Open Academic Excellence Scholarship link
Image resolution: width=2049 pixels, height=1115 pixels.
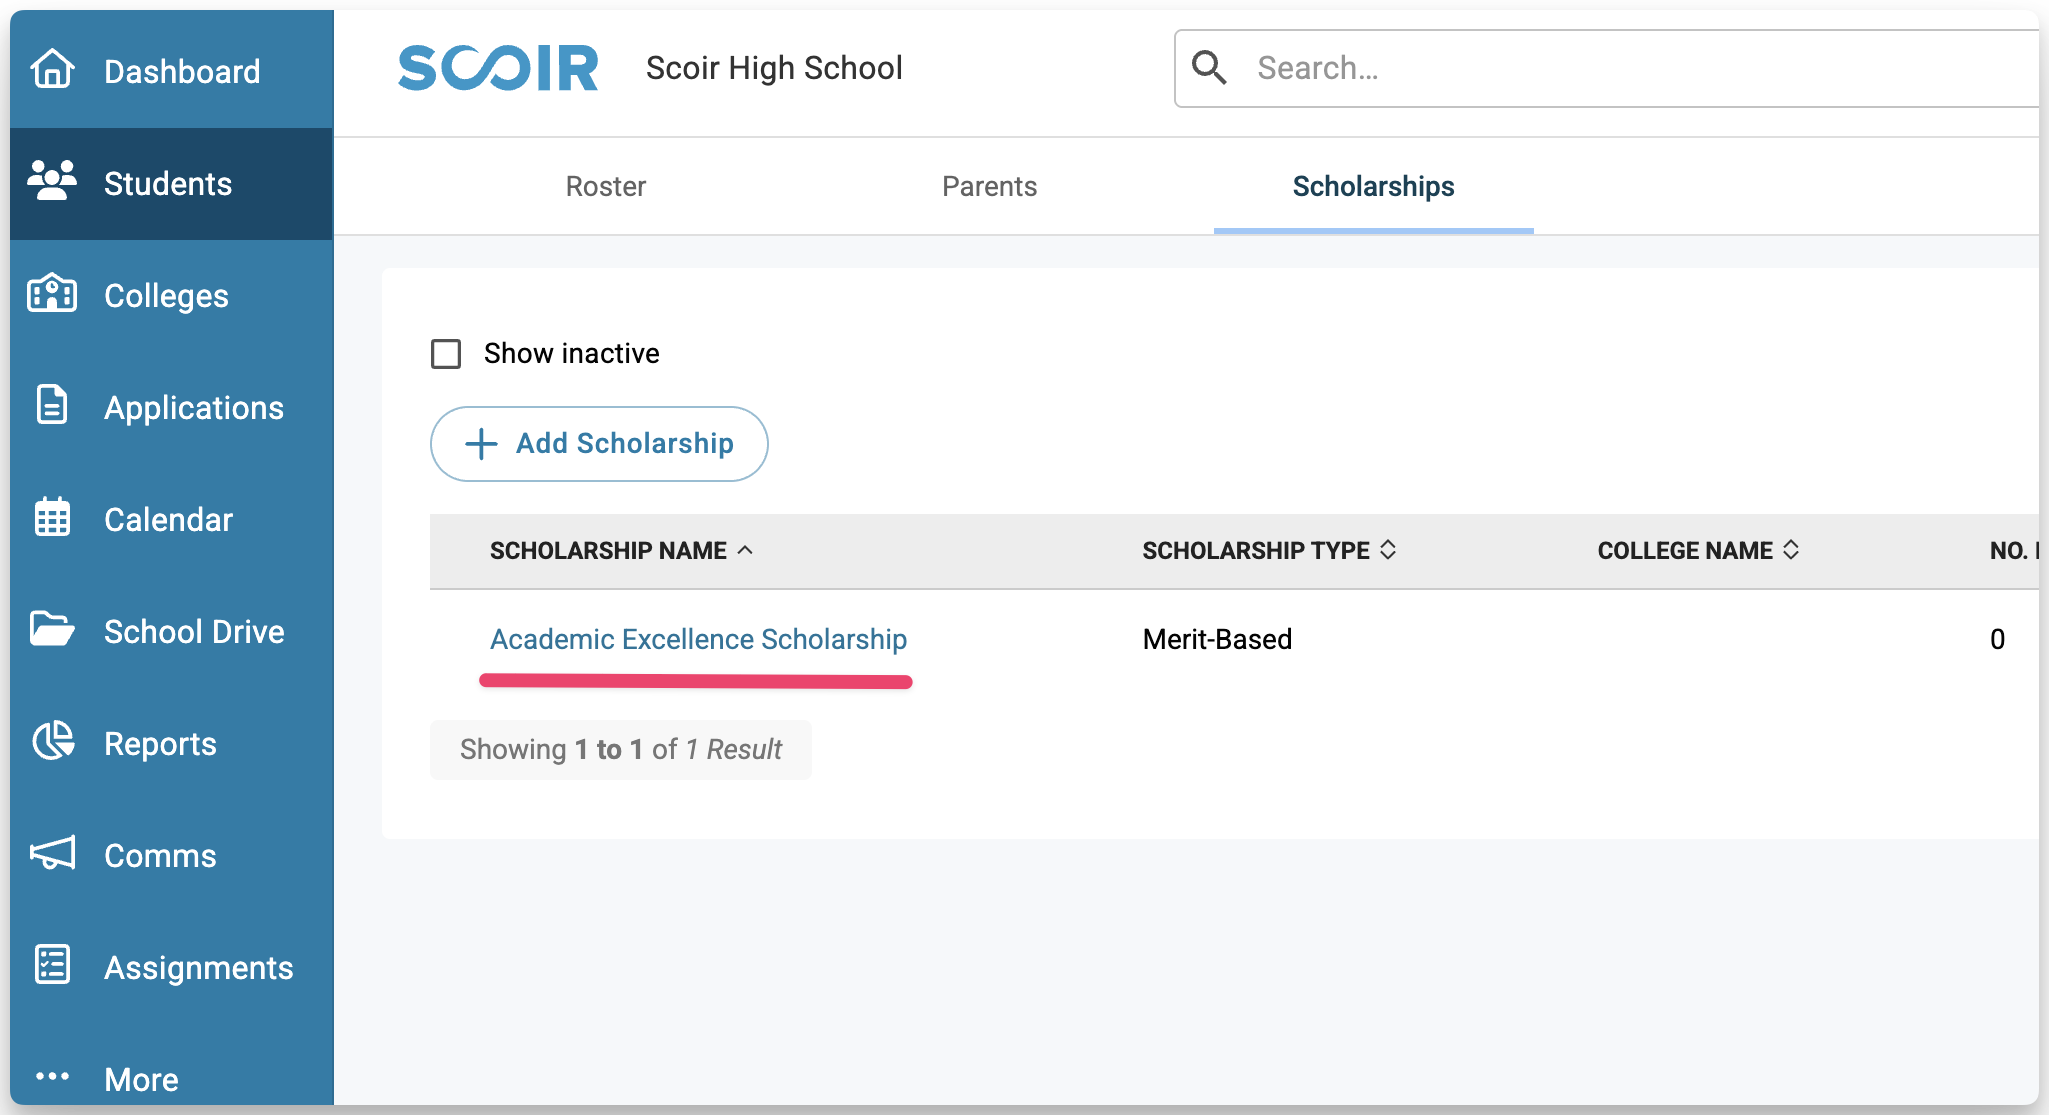(x=698, y=640)
